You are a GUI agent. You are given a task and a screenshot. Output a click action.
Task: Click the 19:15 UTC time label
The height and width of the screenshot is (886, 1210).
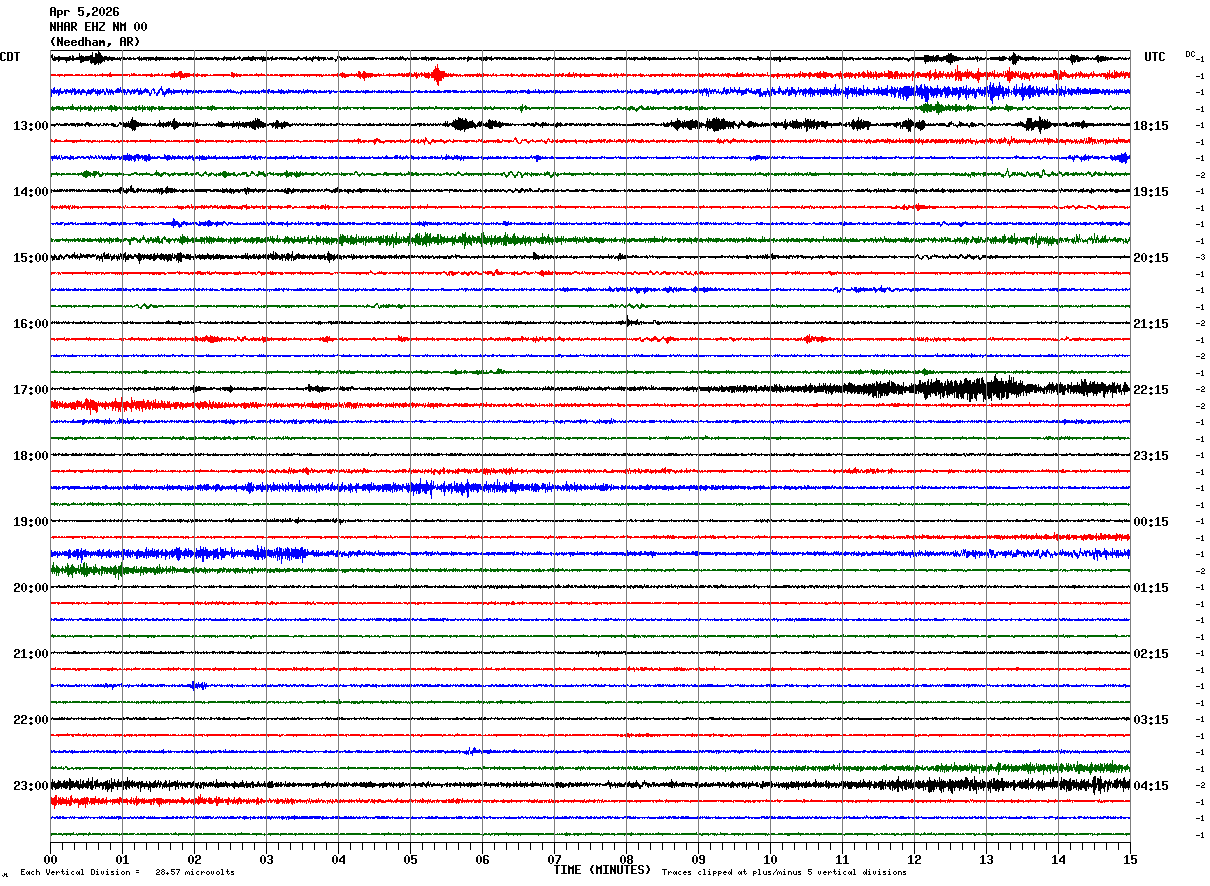tap(1151, 192)
